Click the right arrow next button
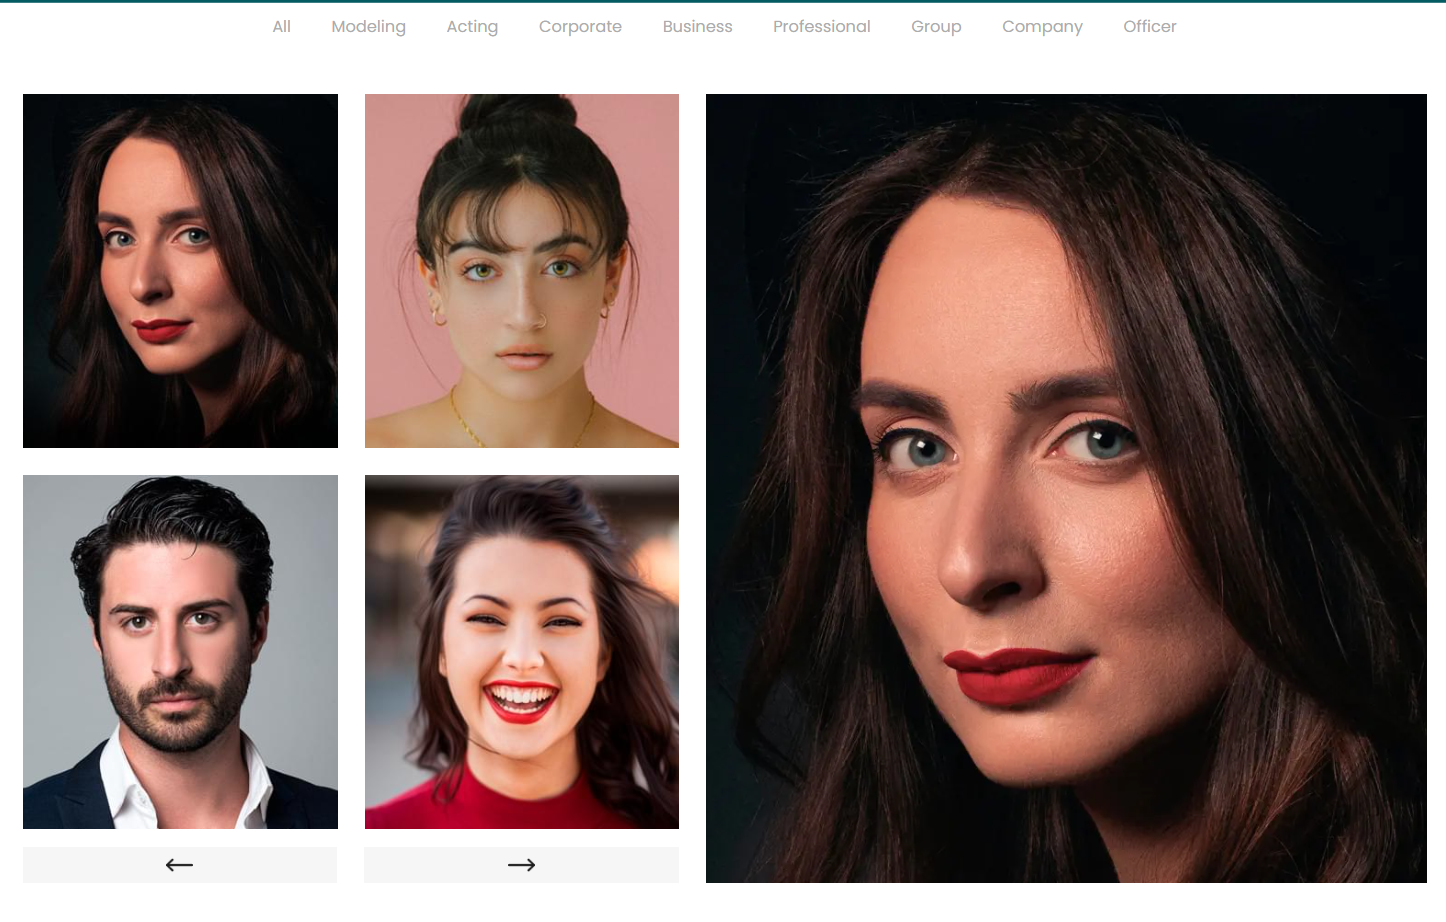Image resolution: width=1446 pixels, height=922 pixels. tap(521, 865)
